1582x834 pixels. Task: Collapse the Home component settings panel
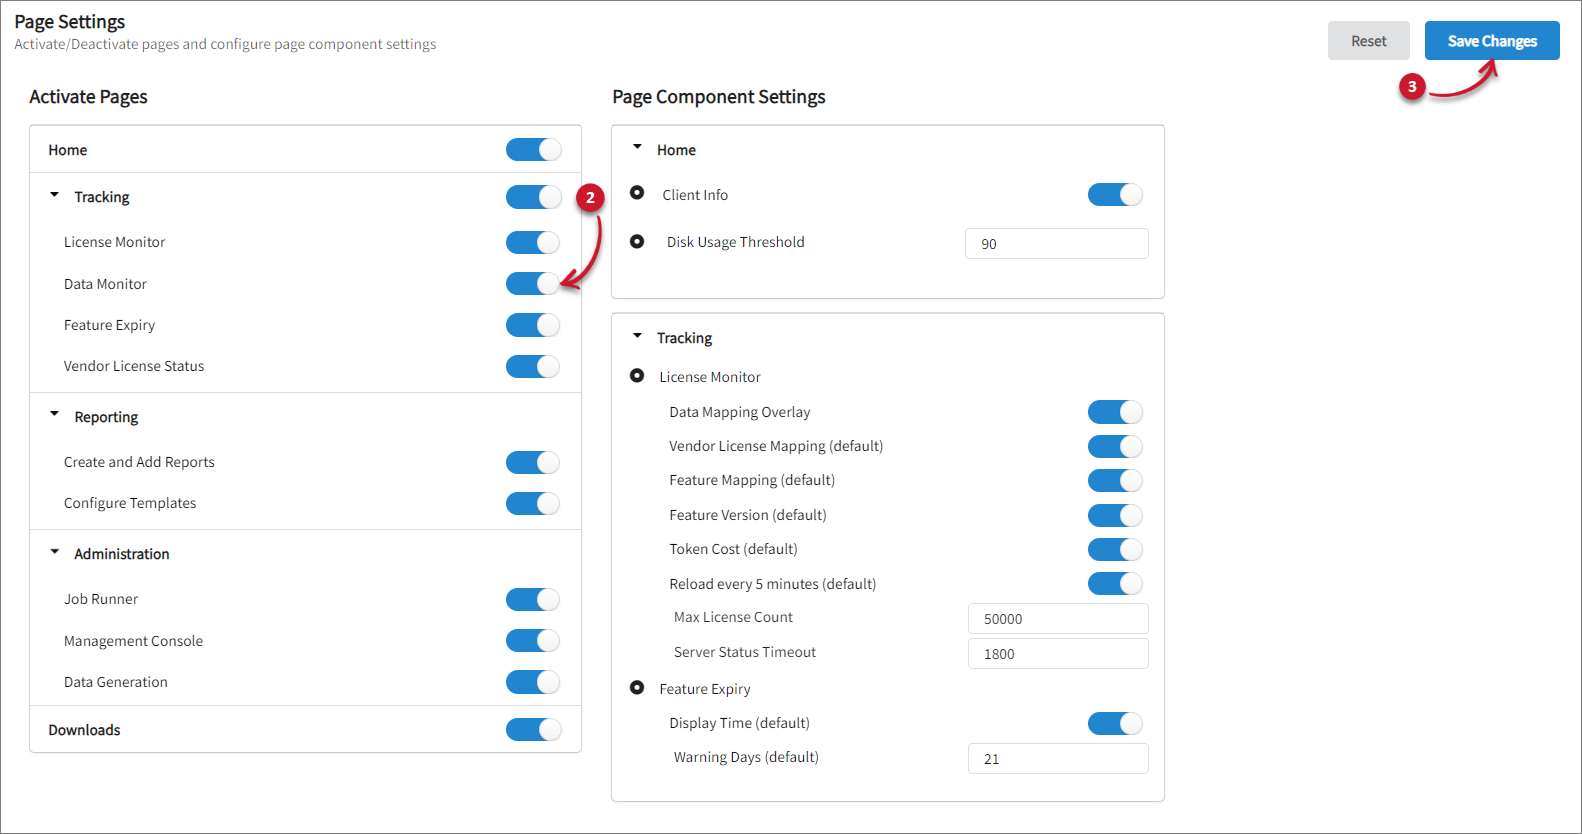tap(637, 147)
